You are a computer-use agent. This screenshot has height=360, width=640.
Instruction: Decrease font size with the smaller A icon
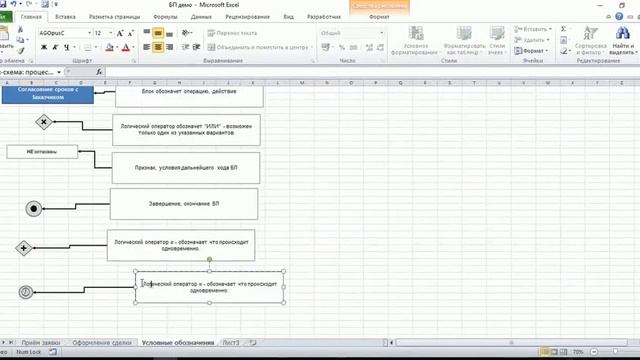tap(131, 33)
